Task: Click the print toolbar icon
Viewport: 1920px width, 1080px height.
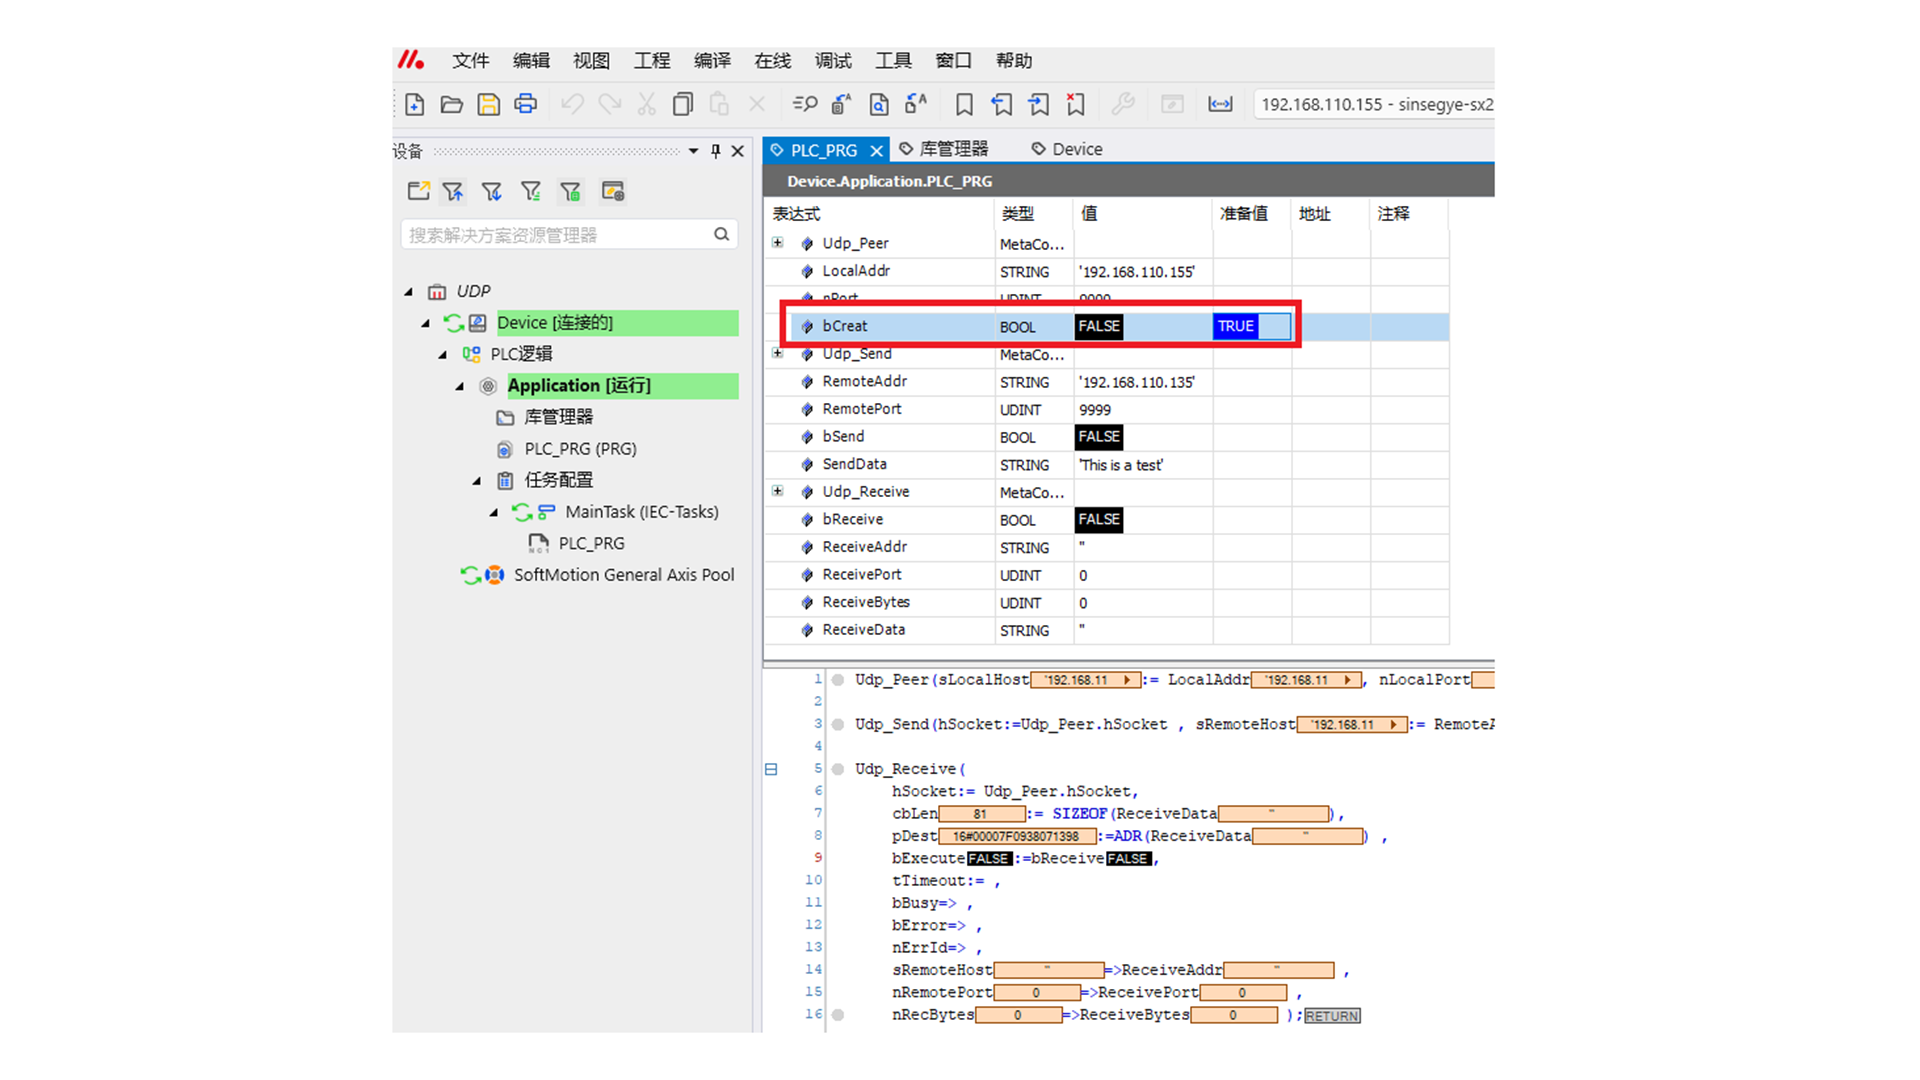Action: tap(525, 104)
